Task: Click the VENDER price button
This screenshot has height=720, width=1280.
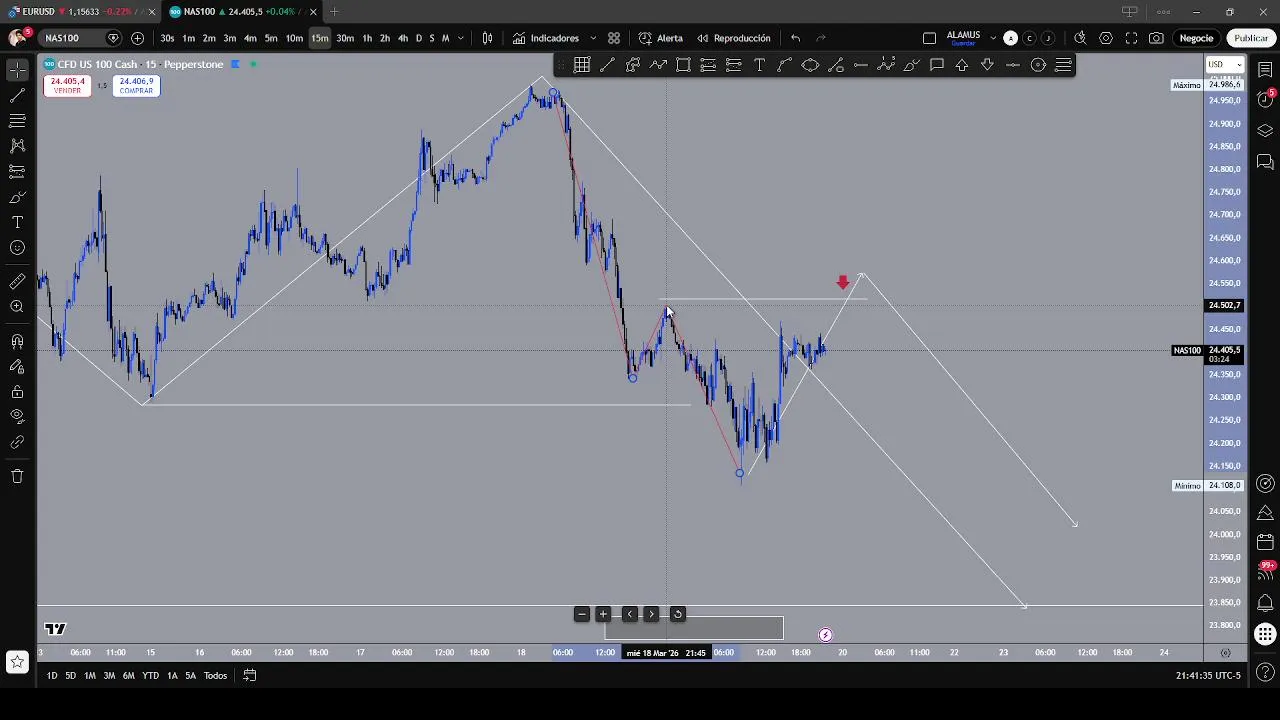Action: tap(67, 86)
